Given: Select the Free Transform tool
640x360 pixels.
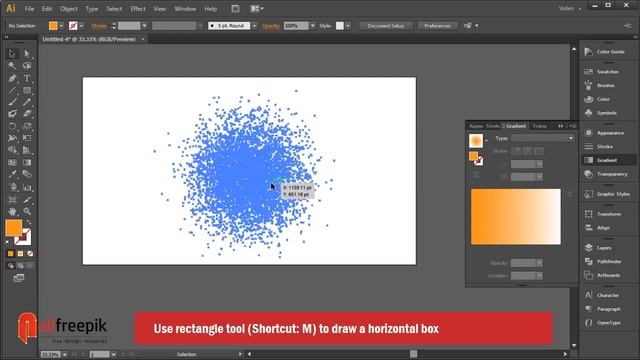Looking at the screenshot, I should 27,138.
